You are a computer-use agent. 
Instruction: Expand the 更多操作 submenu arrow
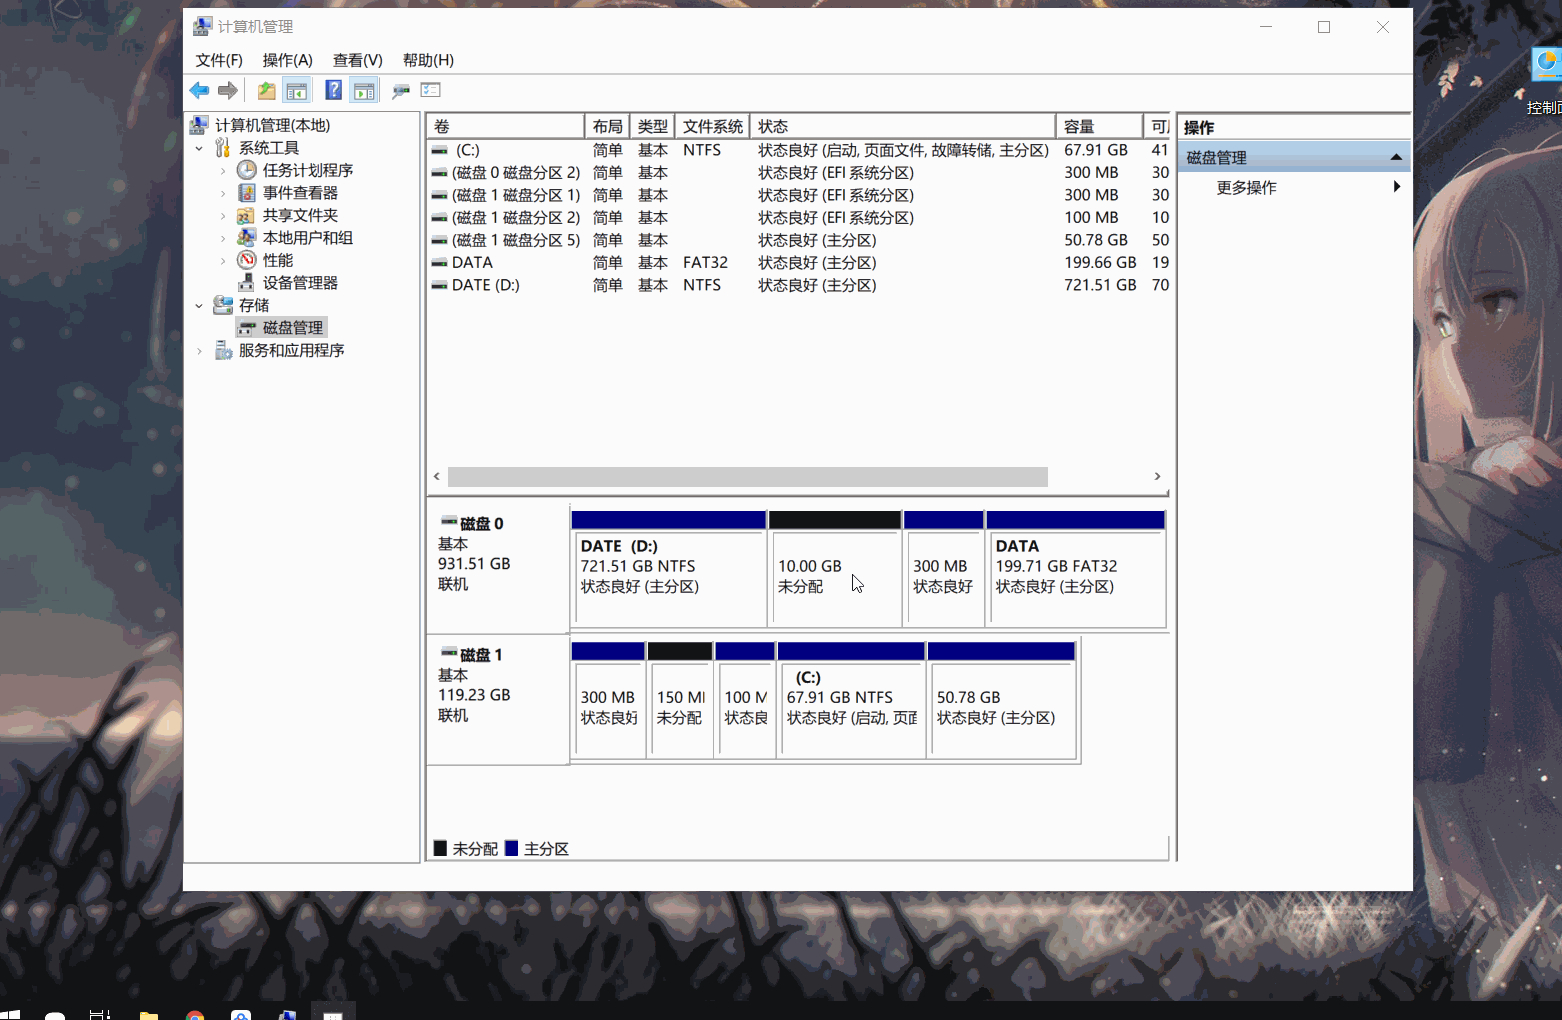click(1396, 187)
